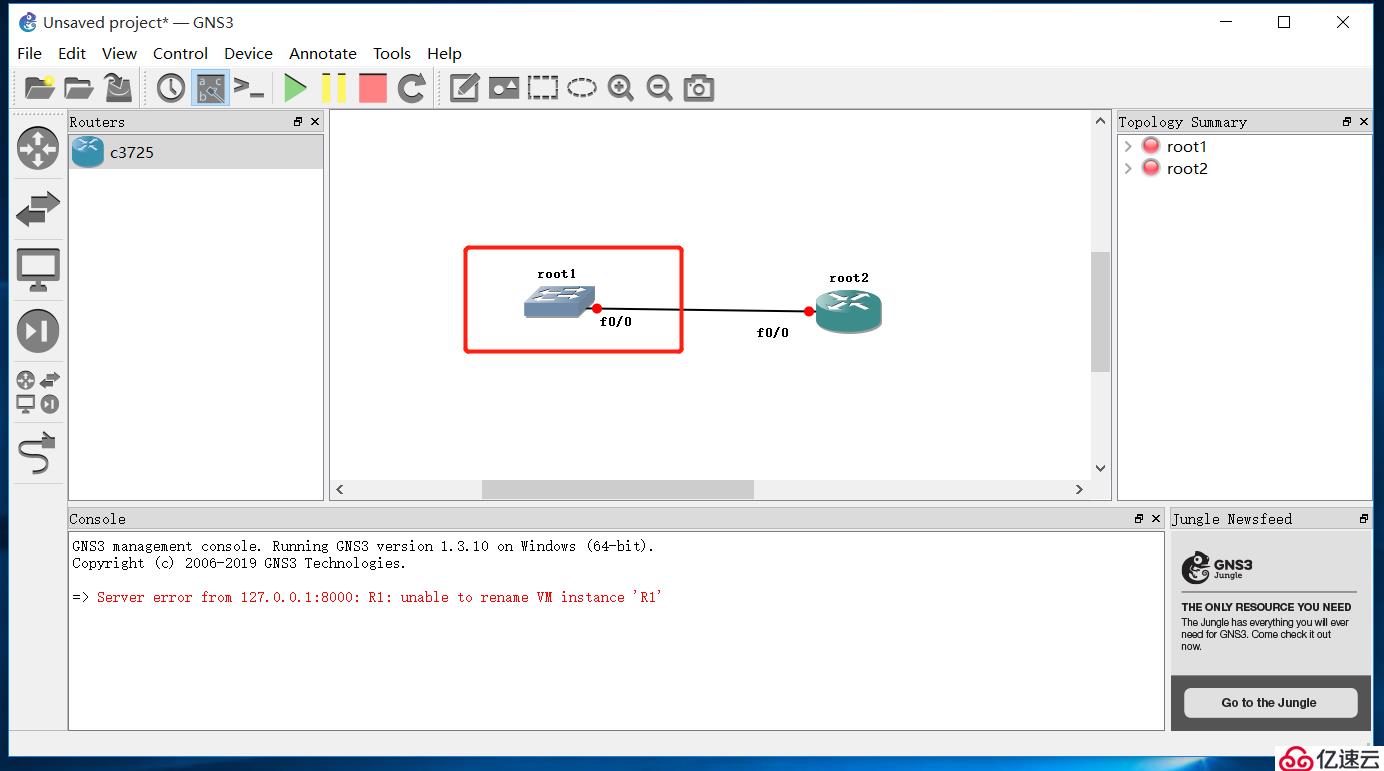Screen dimensions: 1384x771
Task: Open the Annotate menu
Action: tap(323, 53)
